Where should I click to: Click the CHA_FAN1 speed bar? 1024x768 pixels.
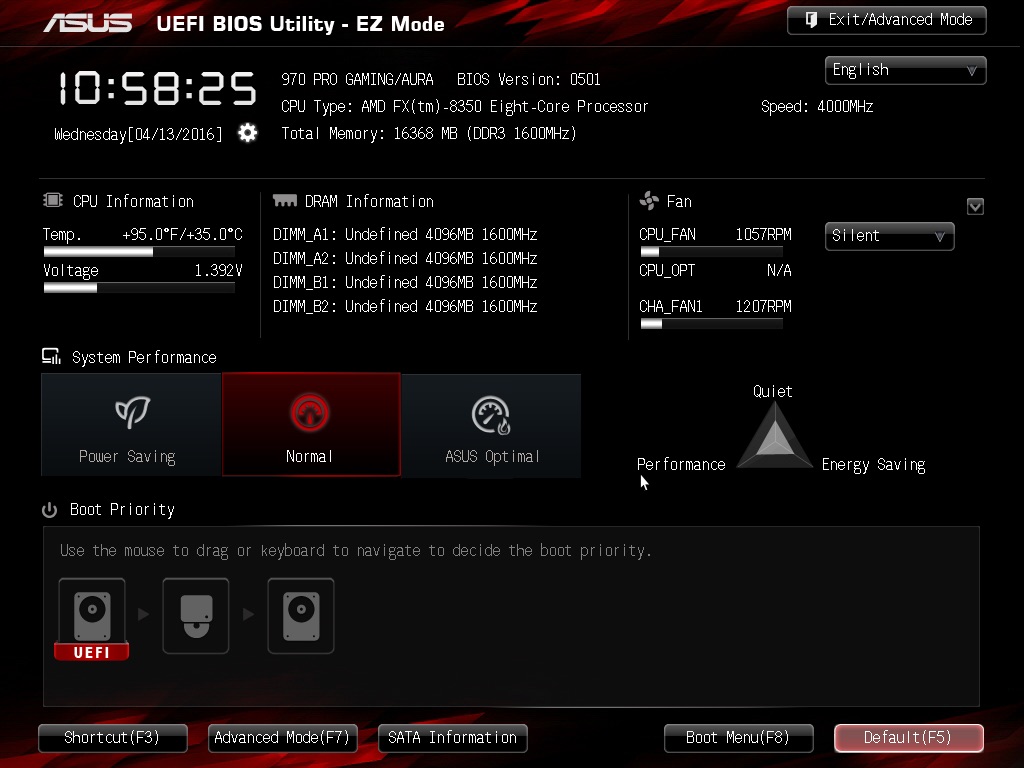[711, 323]
